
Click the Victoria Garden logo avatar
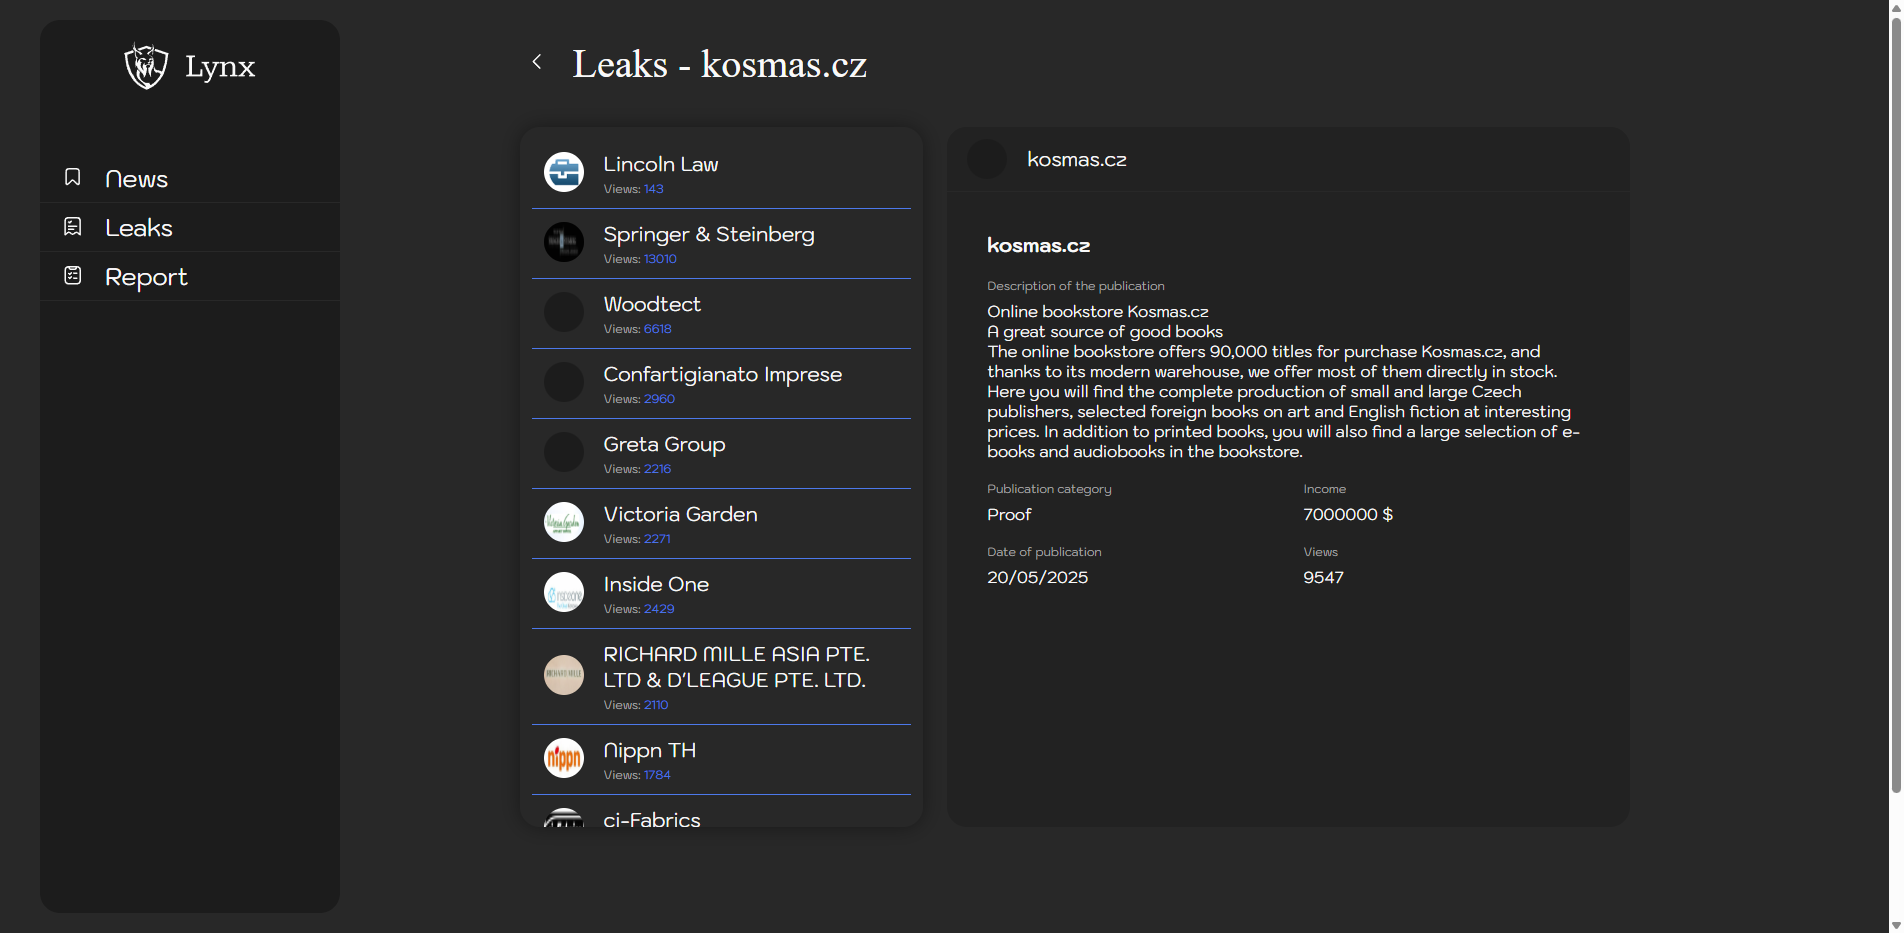(x=564, y=522)
